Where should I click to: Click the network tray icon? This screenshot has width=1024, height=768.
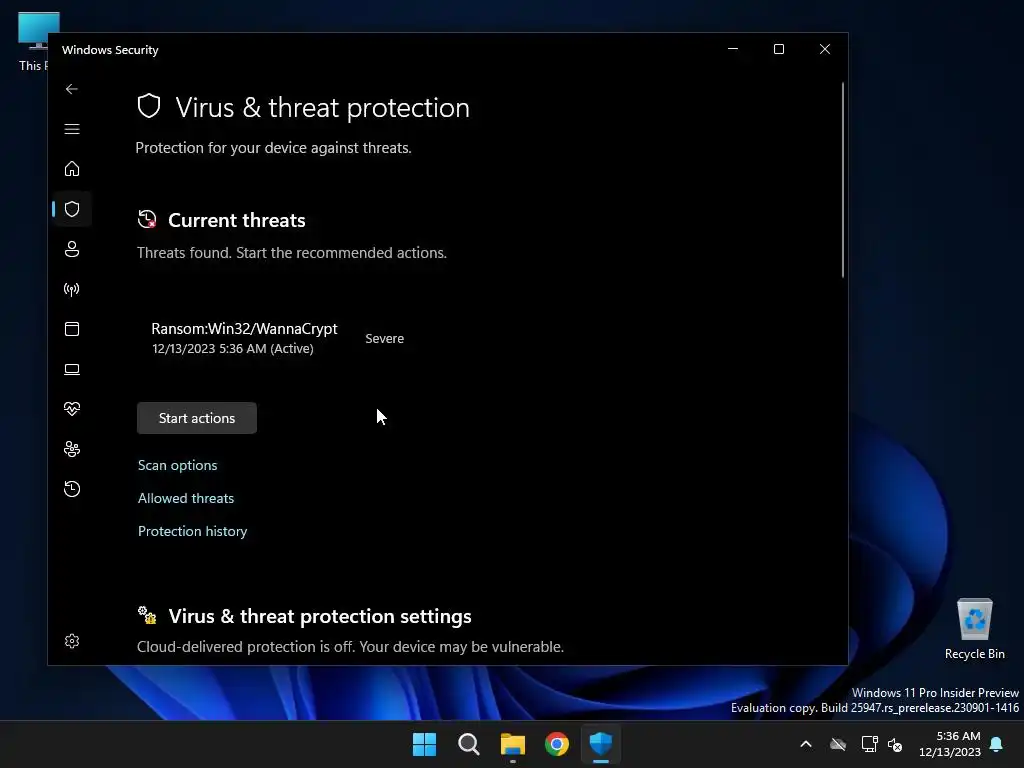(869, 744)
